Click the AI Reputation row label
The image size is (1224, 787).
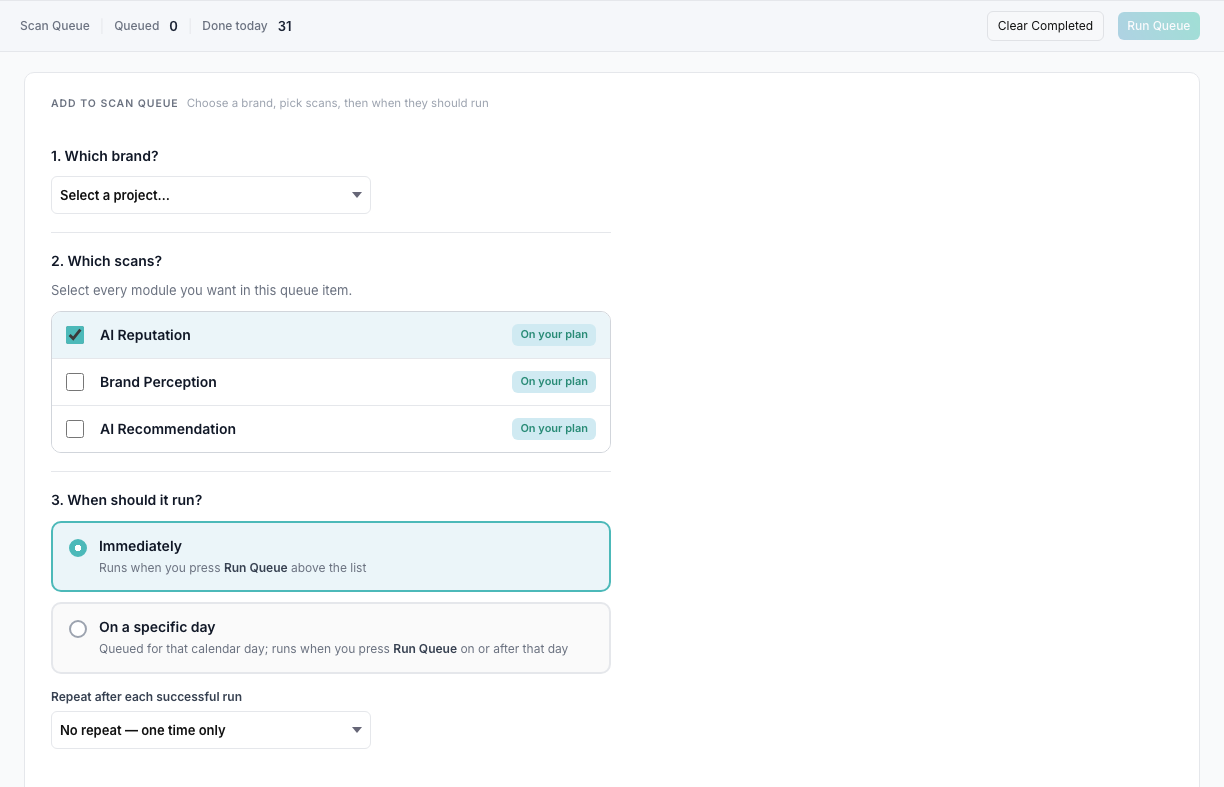click(145, 335)
